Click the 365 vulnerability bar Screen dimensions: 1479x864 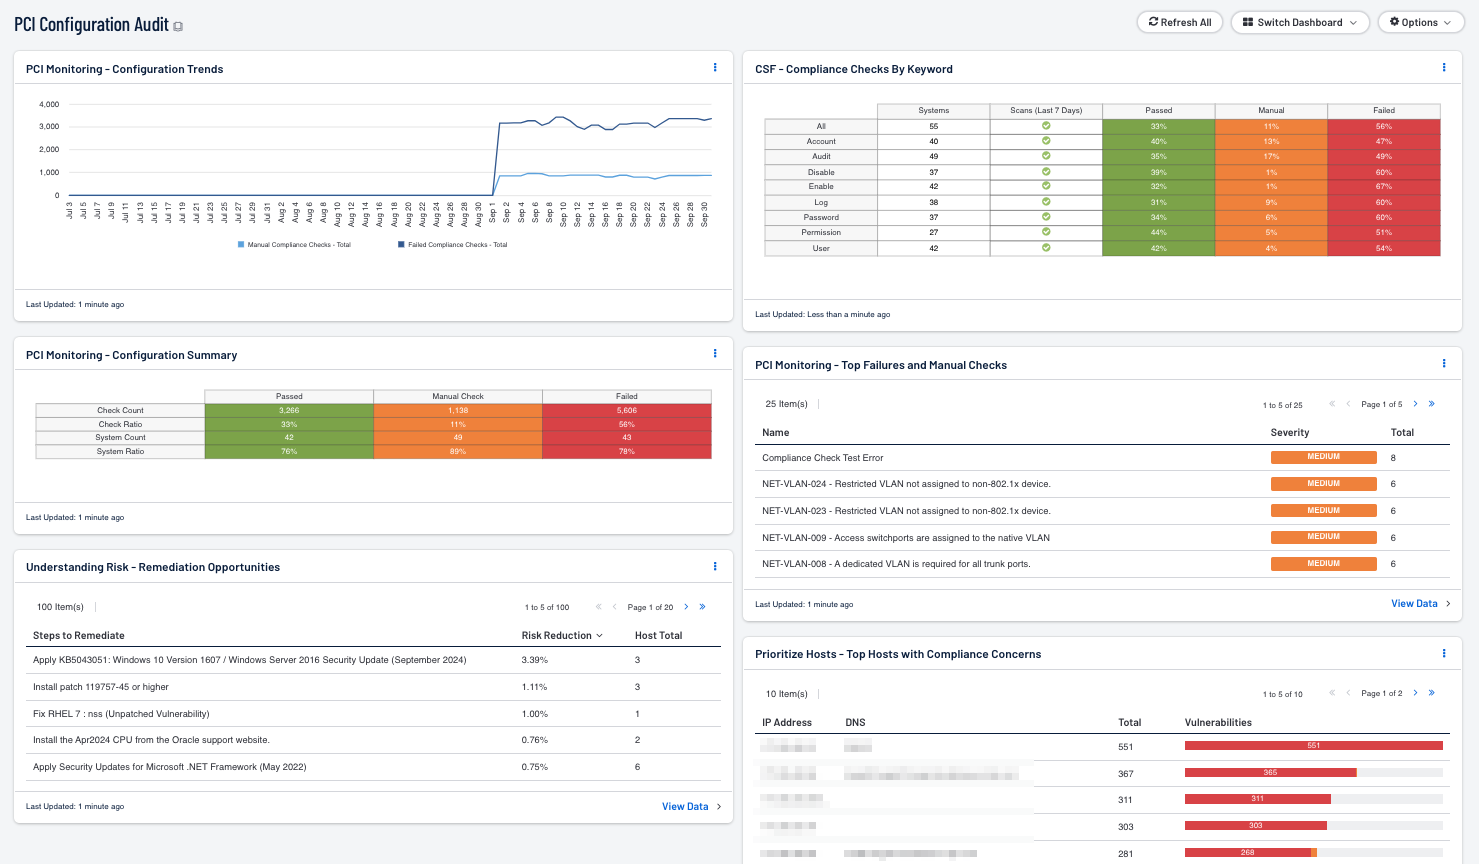[1270, 773]
